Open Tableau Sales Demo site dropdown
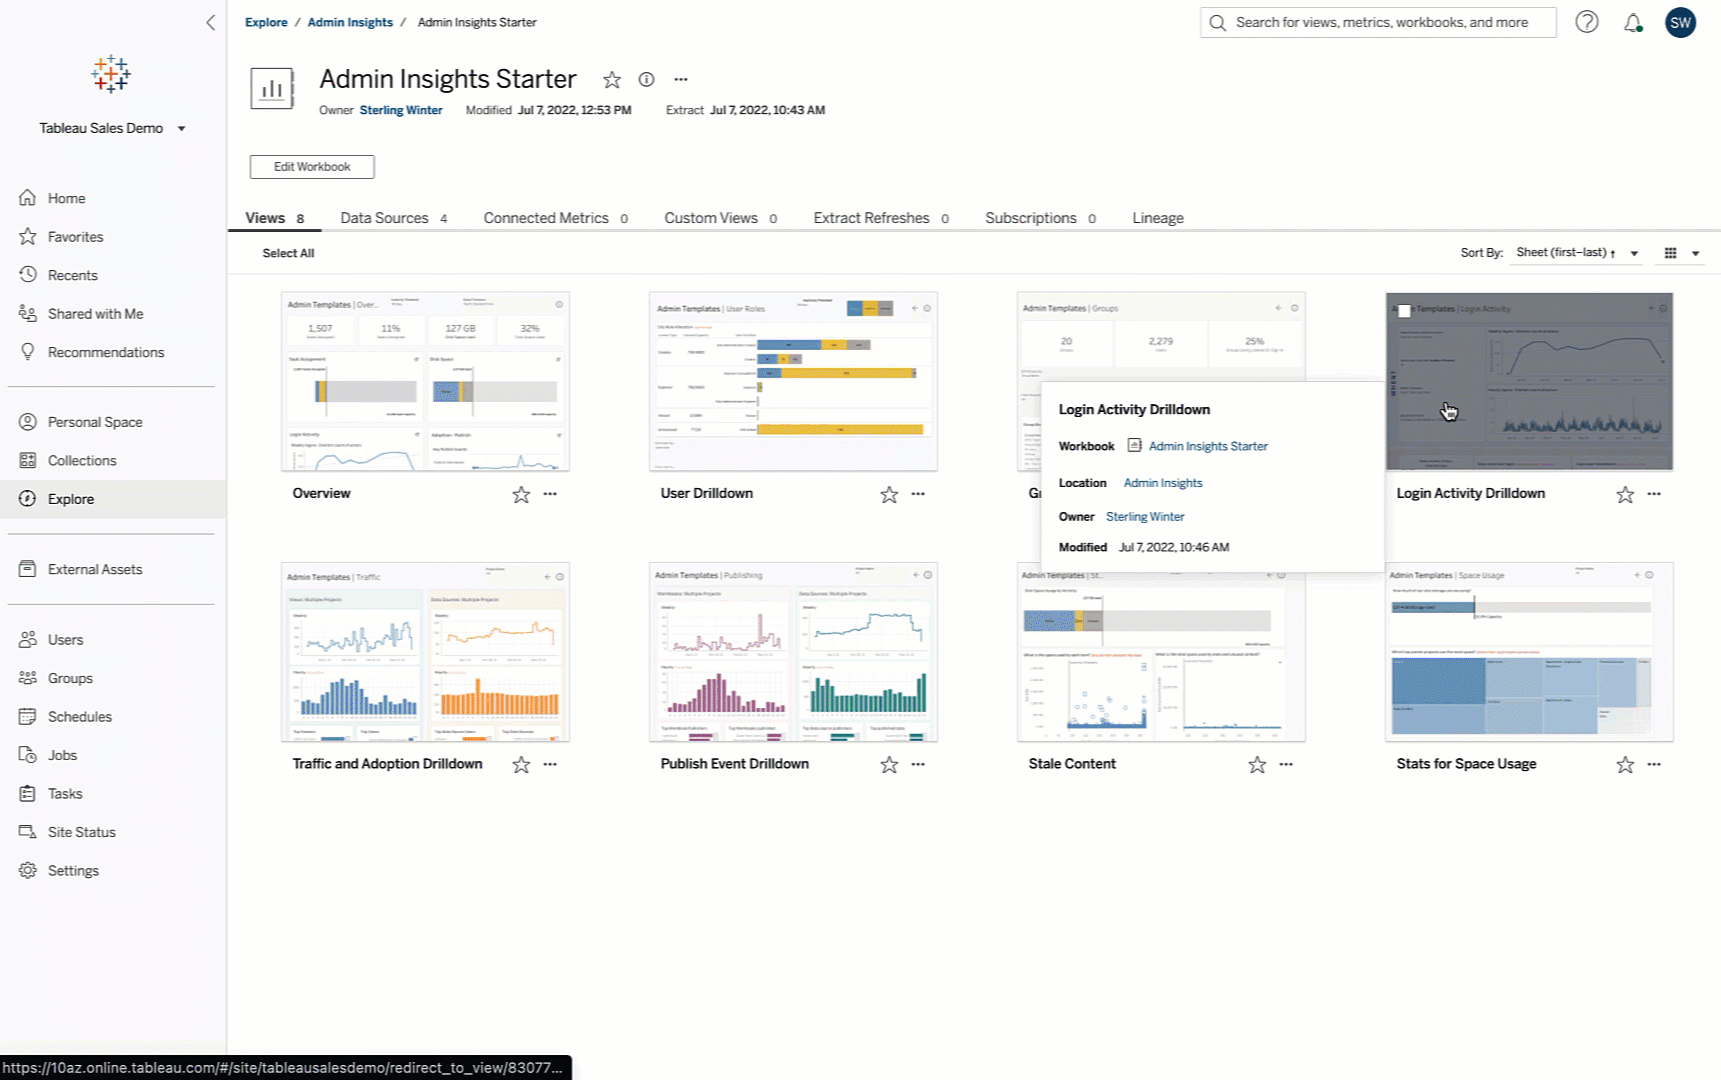 coord(112,128)
